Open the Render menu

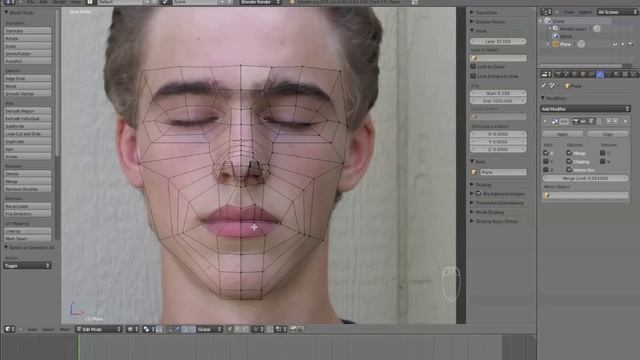[59, 2]
